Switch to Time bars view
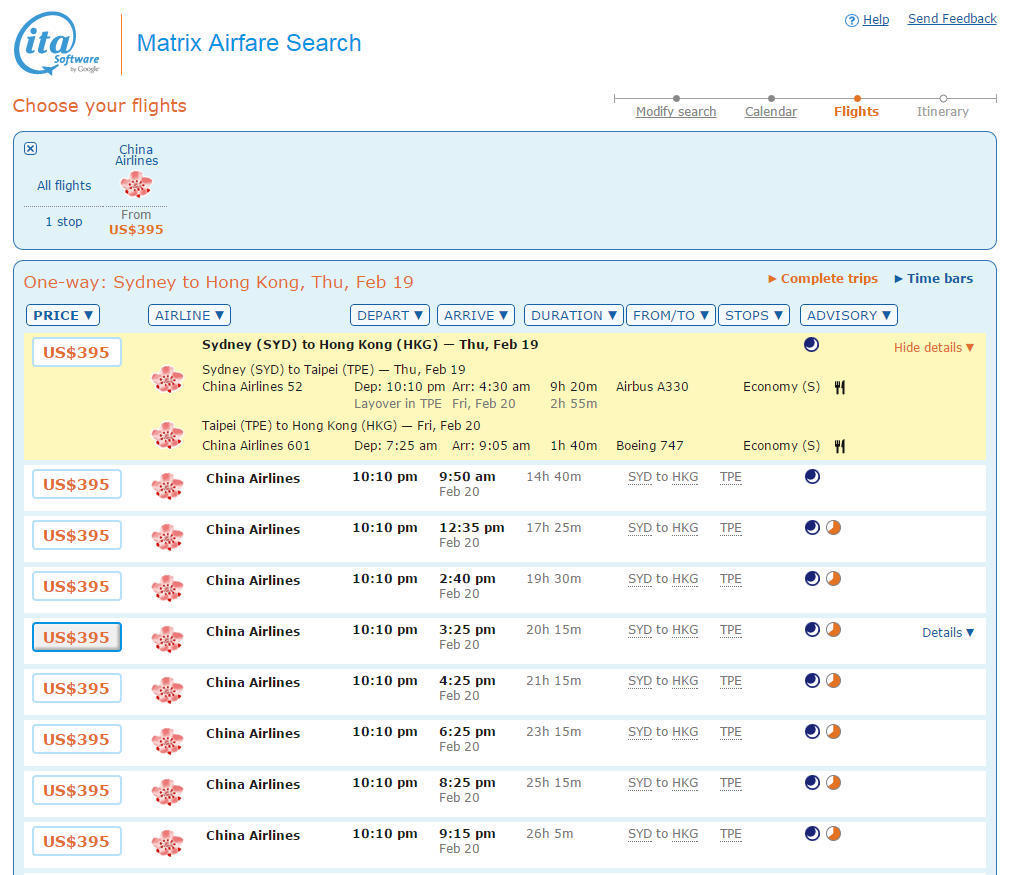The width and height of the screenshot is (1010, 875). pos(933,278)
